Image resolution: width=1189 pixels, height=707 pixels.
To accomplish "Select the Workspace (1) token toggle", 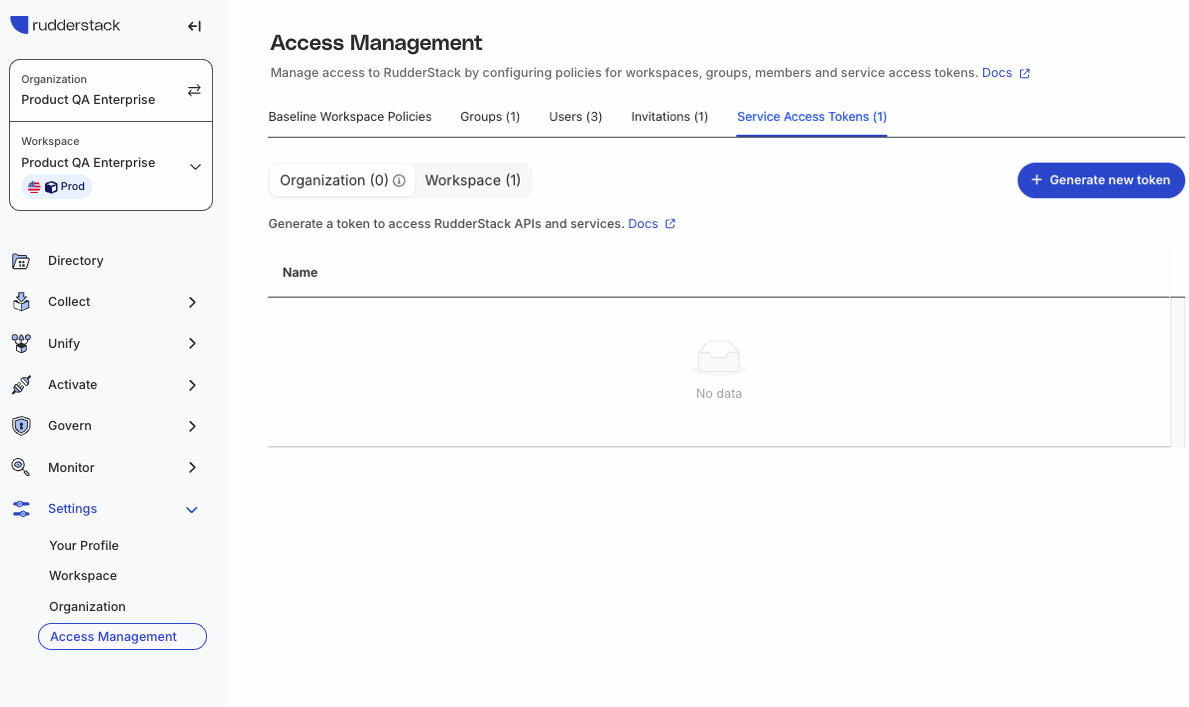I will (x=472, y=181).
